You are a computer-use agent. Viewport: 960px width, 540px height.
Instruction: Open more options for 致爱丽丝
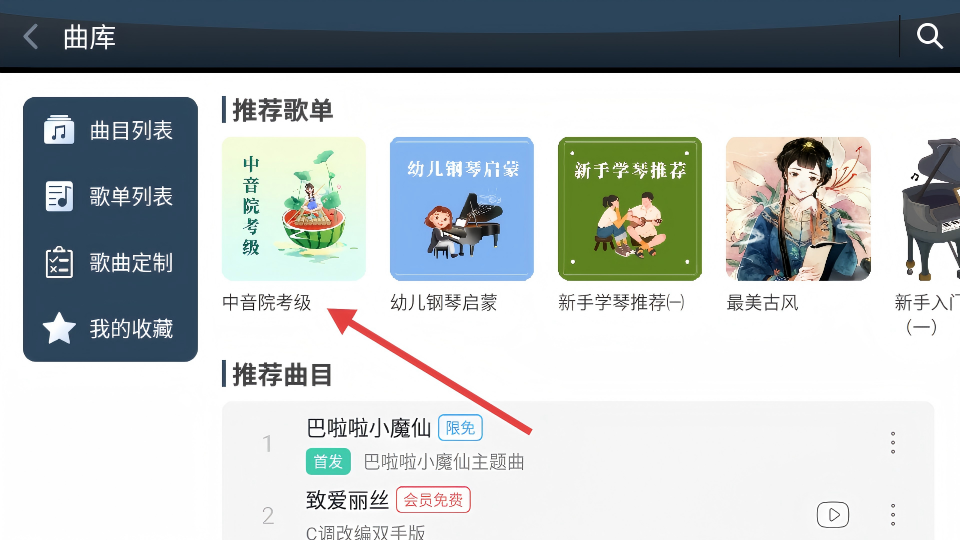(893, 515)
